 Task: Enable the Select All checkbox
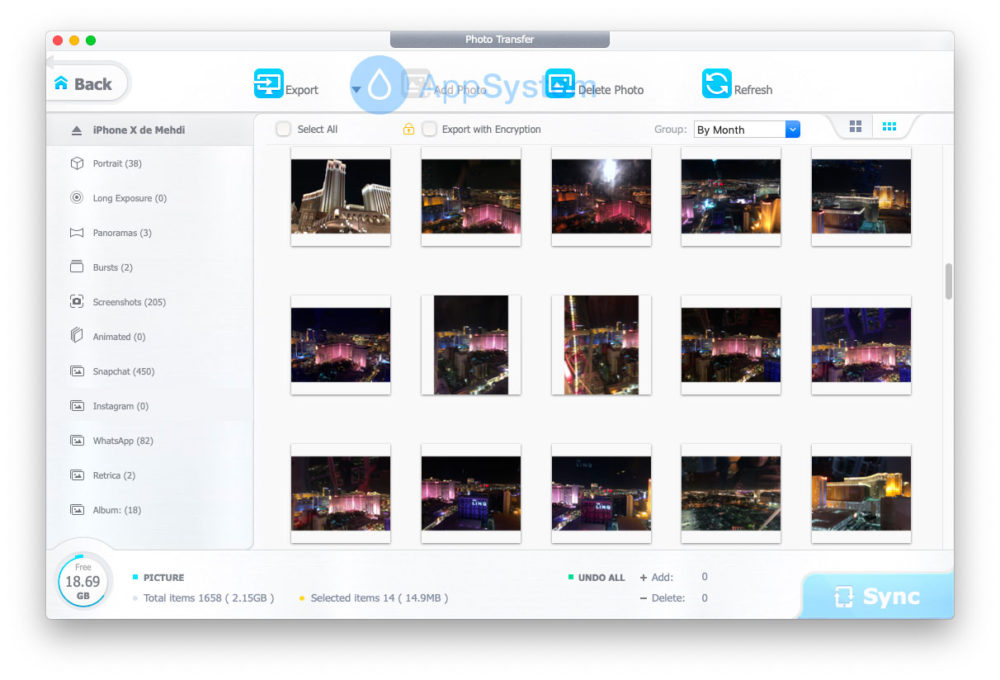[284, 129]
